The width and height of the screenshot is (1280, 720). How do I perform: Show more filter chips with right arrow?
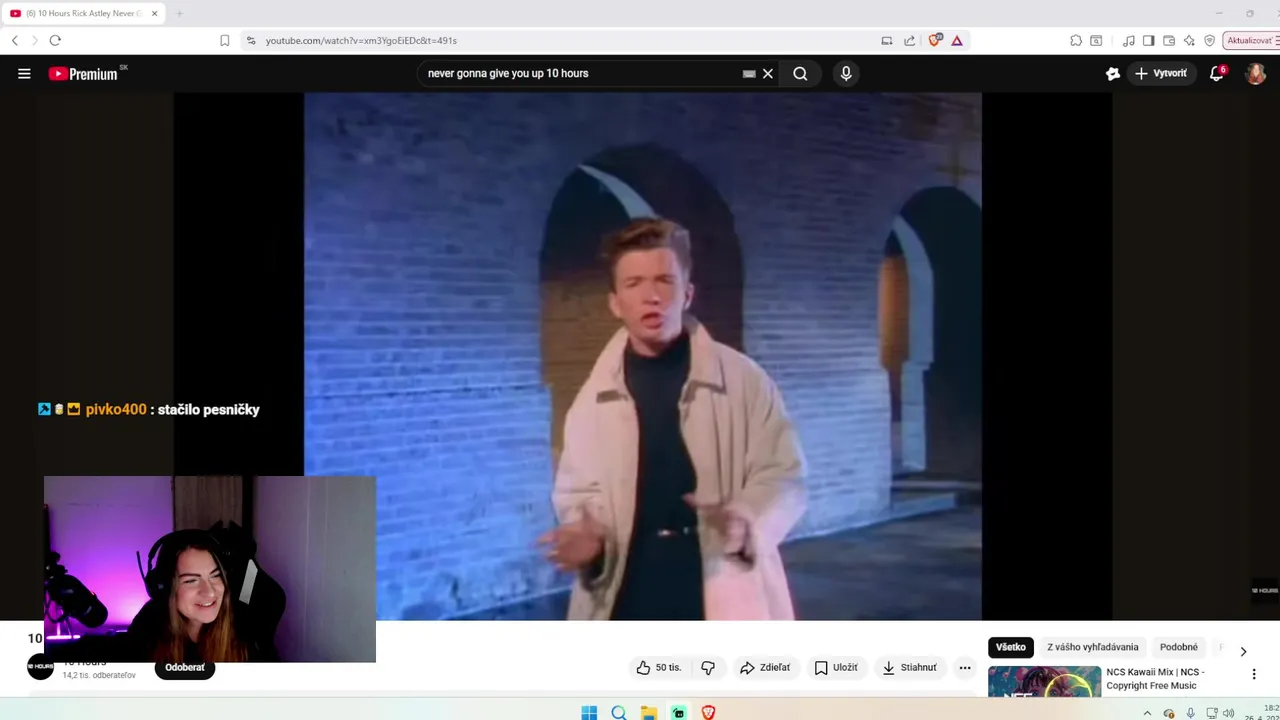[1243, 651]
